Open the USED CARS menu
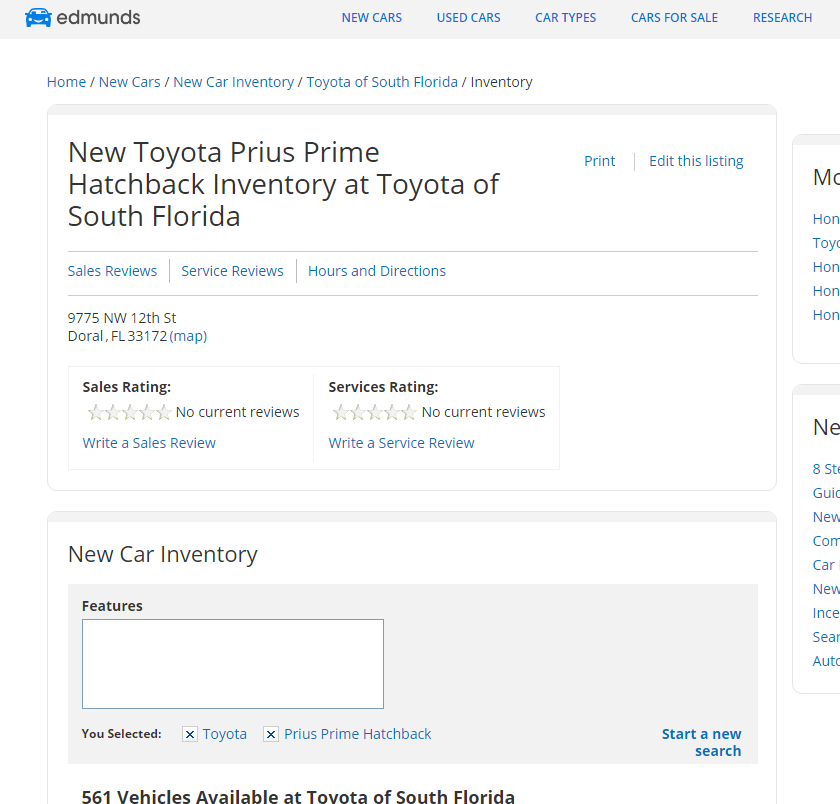 pyautogui.click(x=468, y=18)
